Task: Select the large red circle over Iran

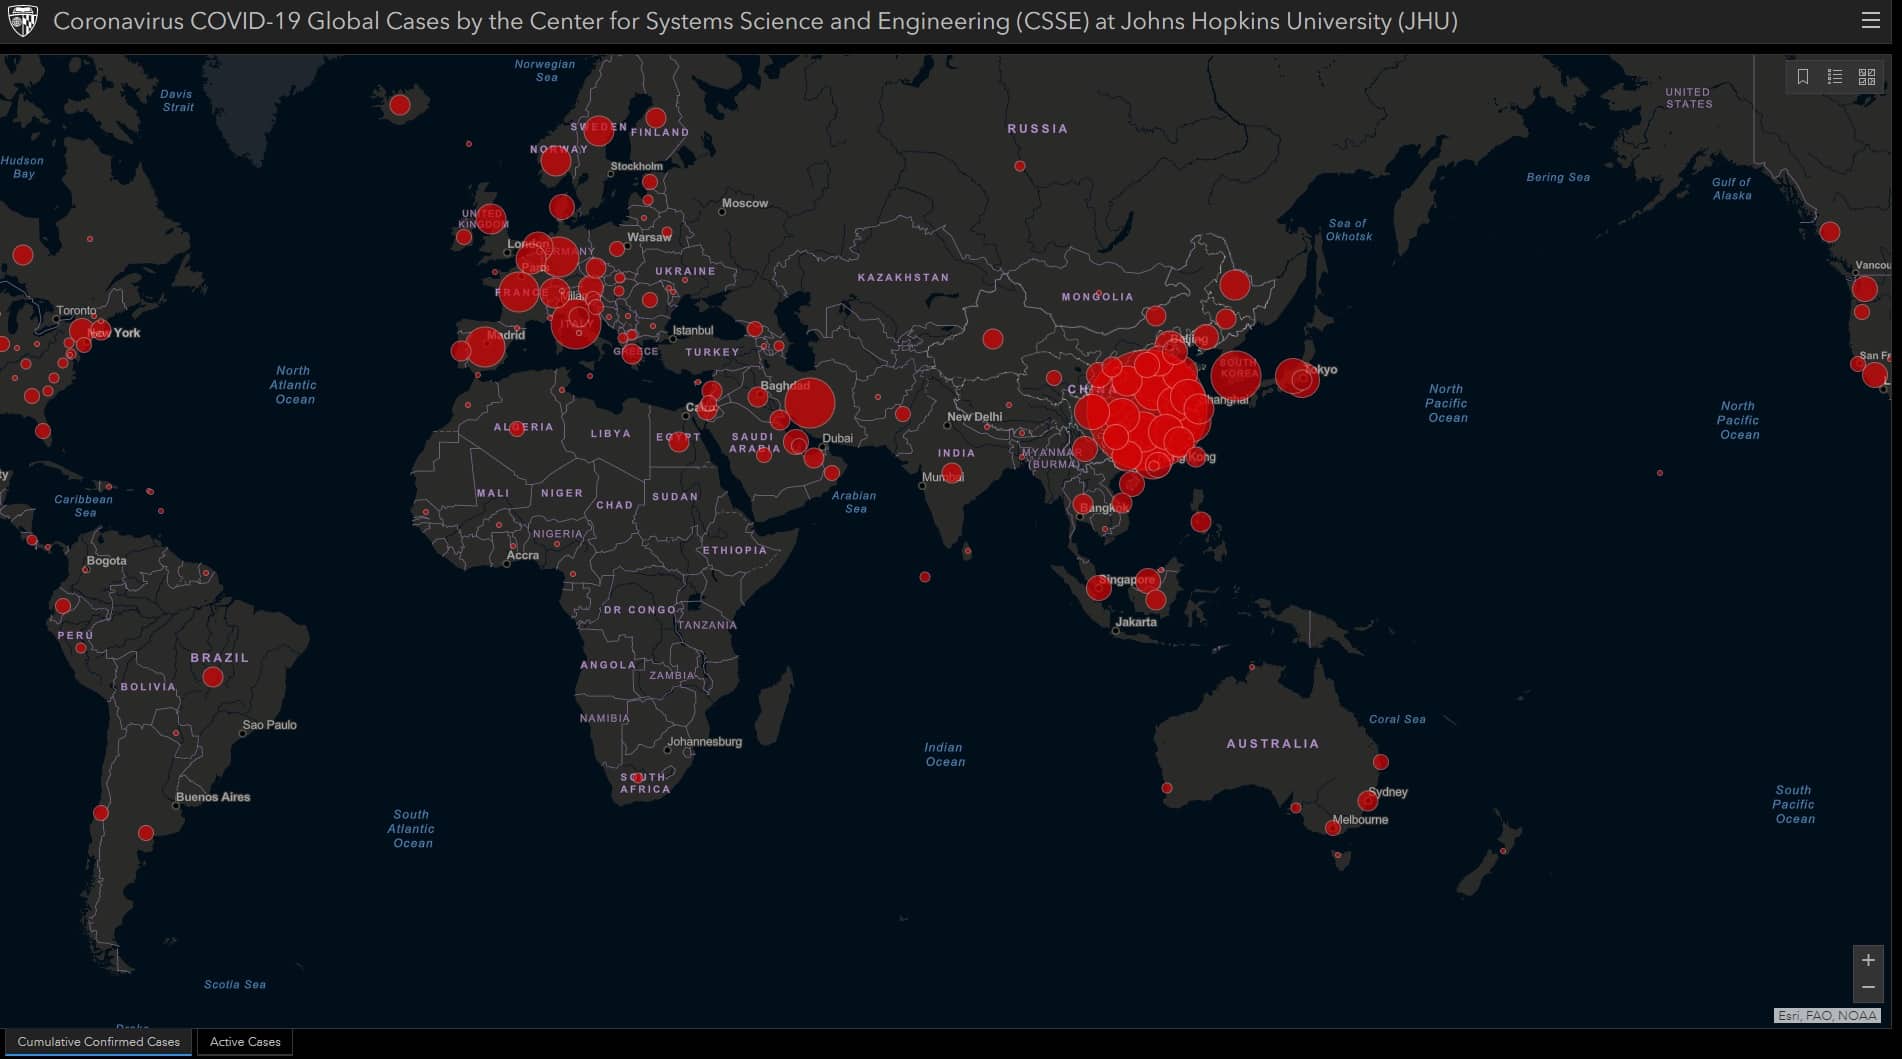Action: [809, 403]
